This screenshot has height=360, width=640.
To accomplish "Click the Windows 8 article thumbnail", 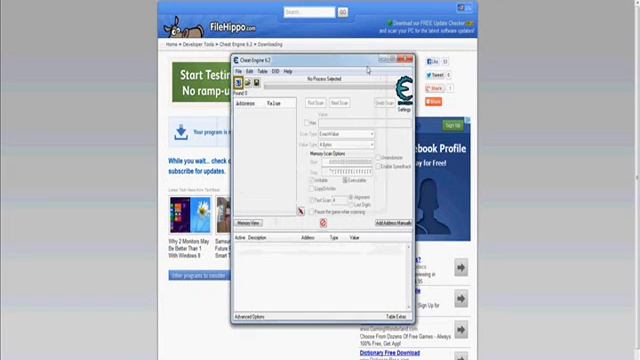I will 190,215.
